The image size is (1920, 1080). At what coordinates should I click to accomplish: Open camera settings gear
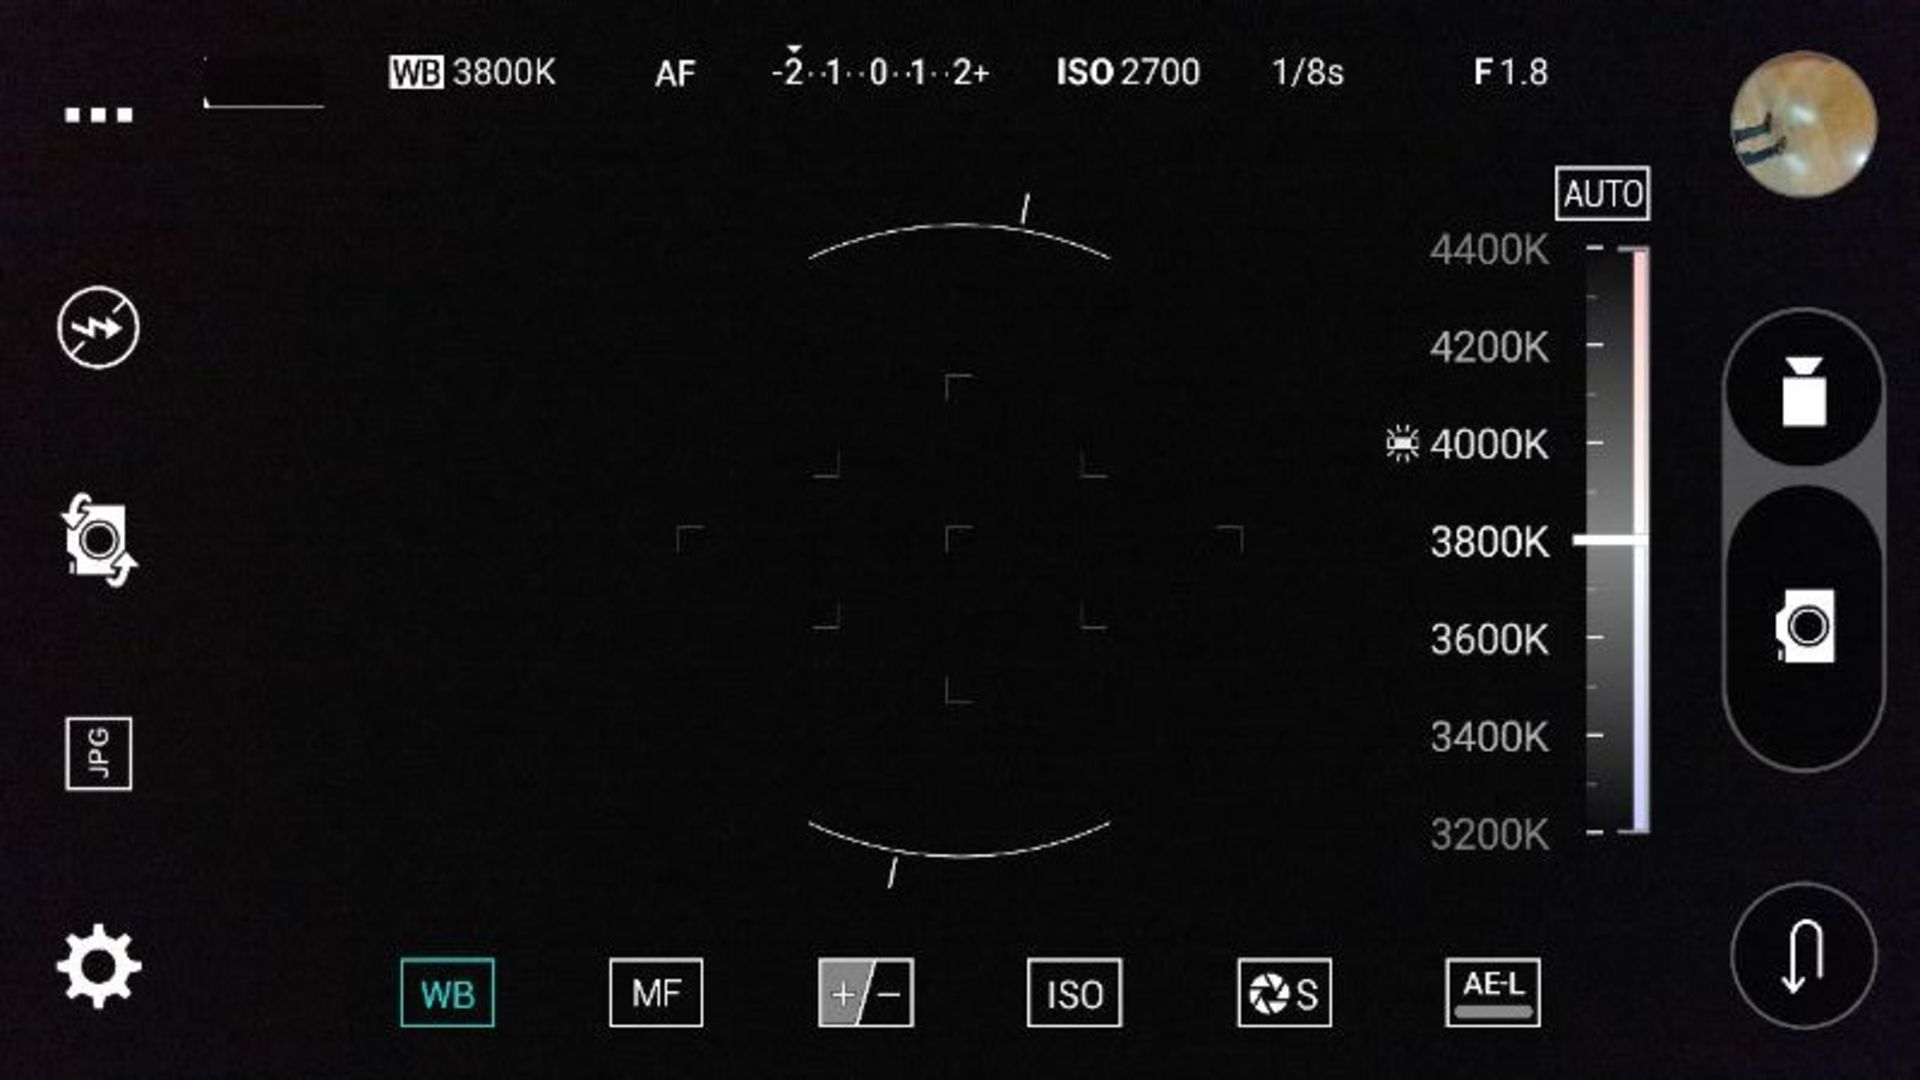pyautogui.click(x=98, y=966)
